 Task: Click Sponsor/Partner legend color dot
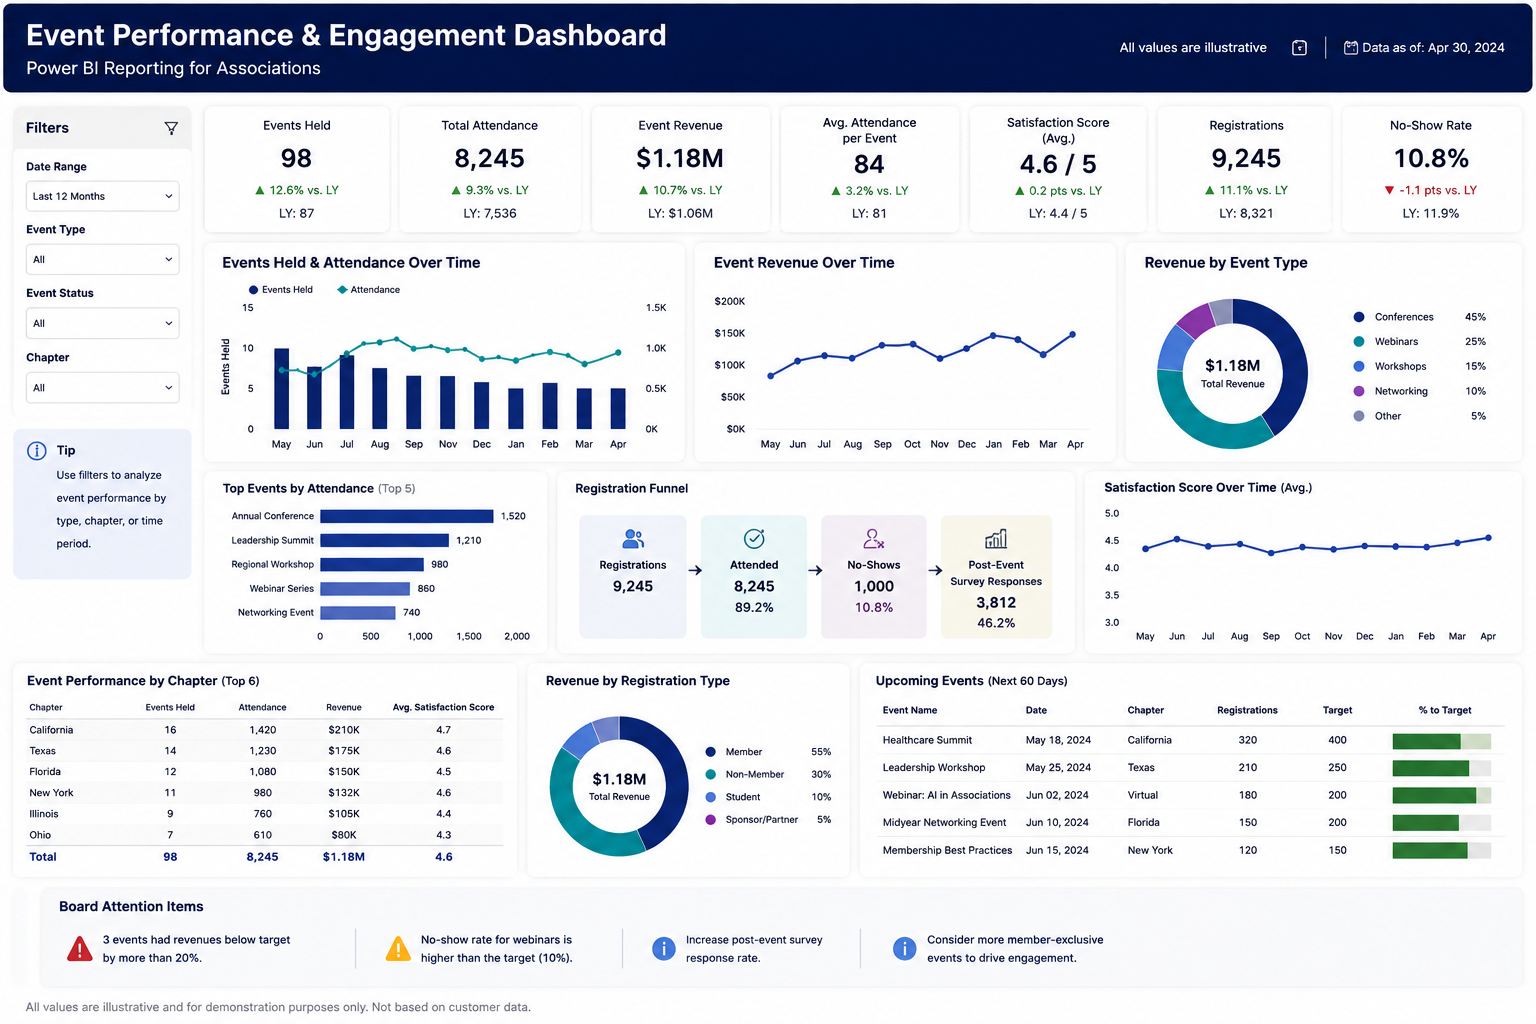710,820
